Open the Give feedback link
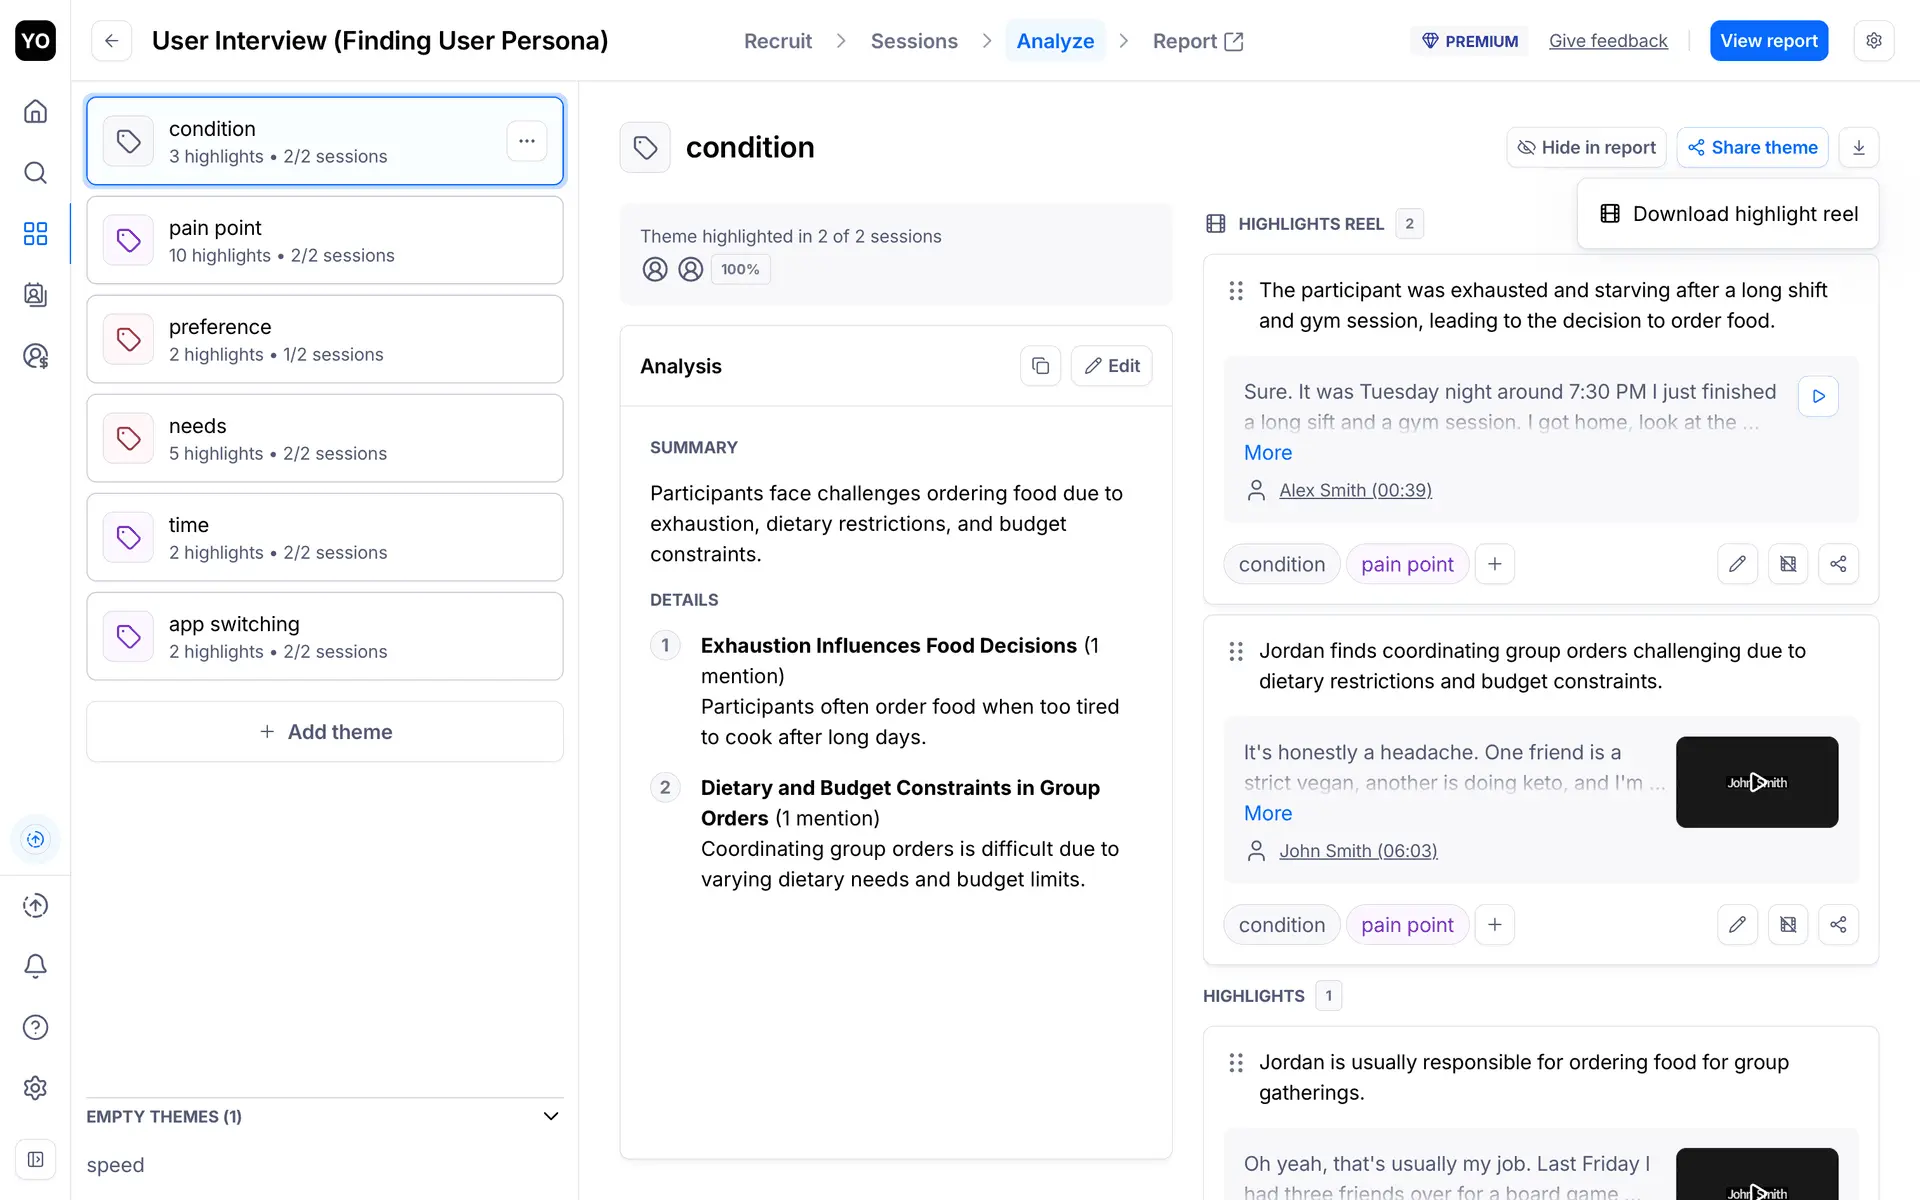The height and width of the screenshot is (1200, 1920). [x=1607, y=41]
